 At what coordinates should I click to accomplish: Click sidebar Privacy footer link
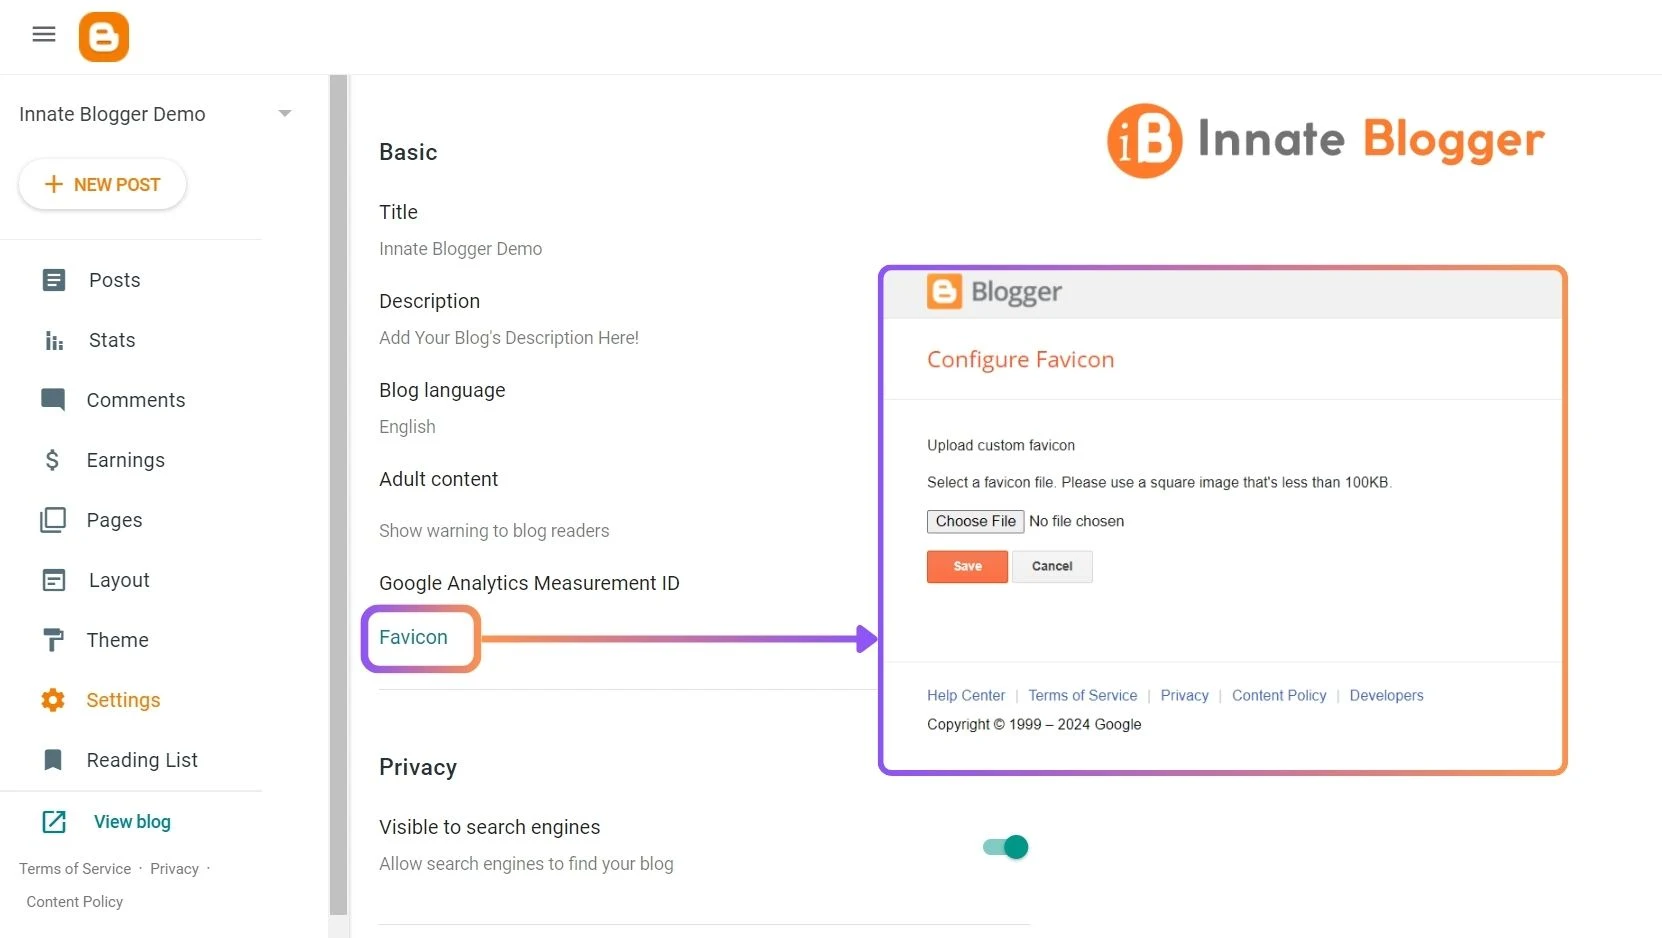pos(174,869)
